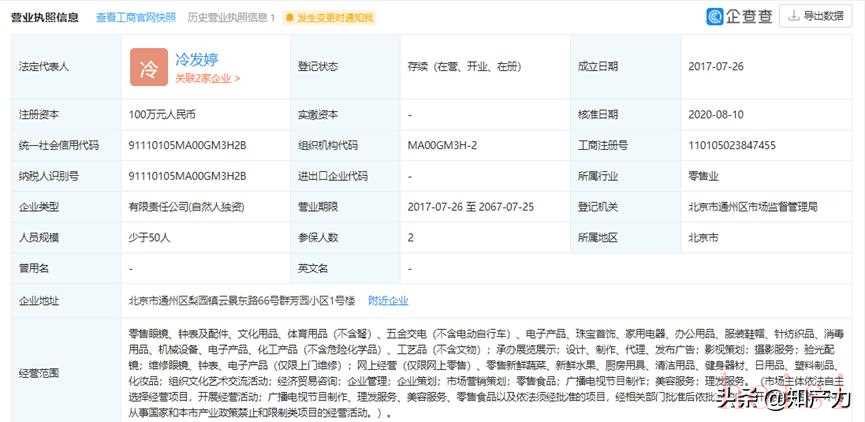Click the 企查查 brand name text
The width and height of the screenshot is (865, 422).
(749, 16)
